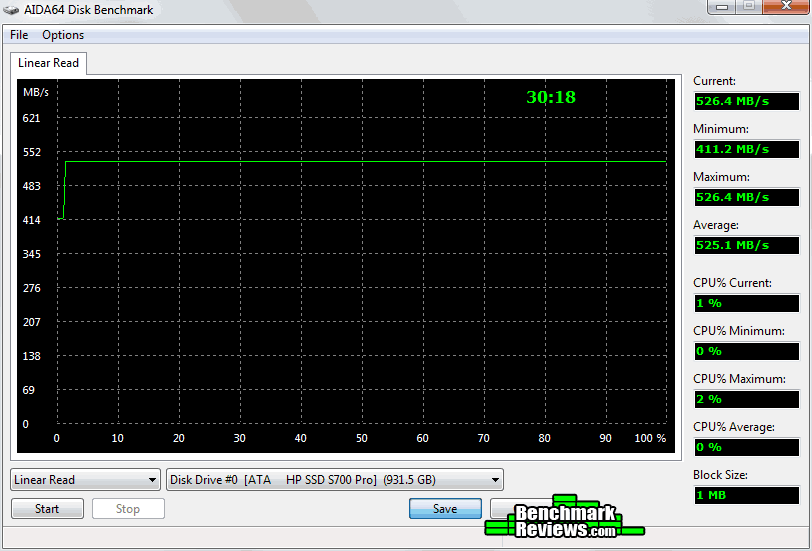Expand the Linear Read test type dropdown
Viewport: 812px width, 551px height.
click(x=85, y=480)
